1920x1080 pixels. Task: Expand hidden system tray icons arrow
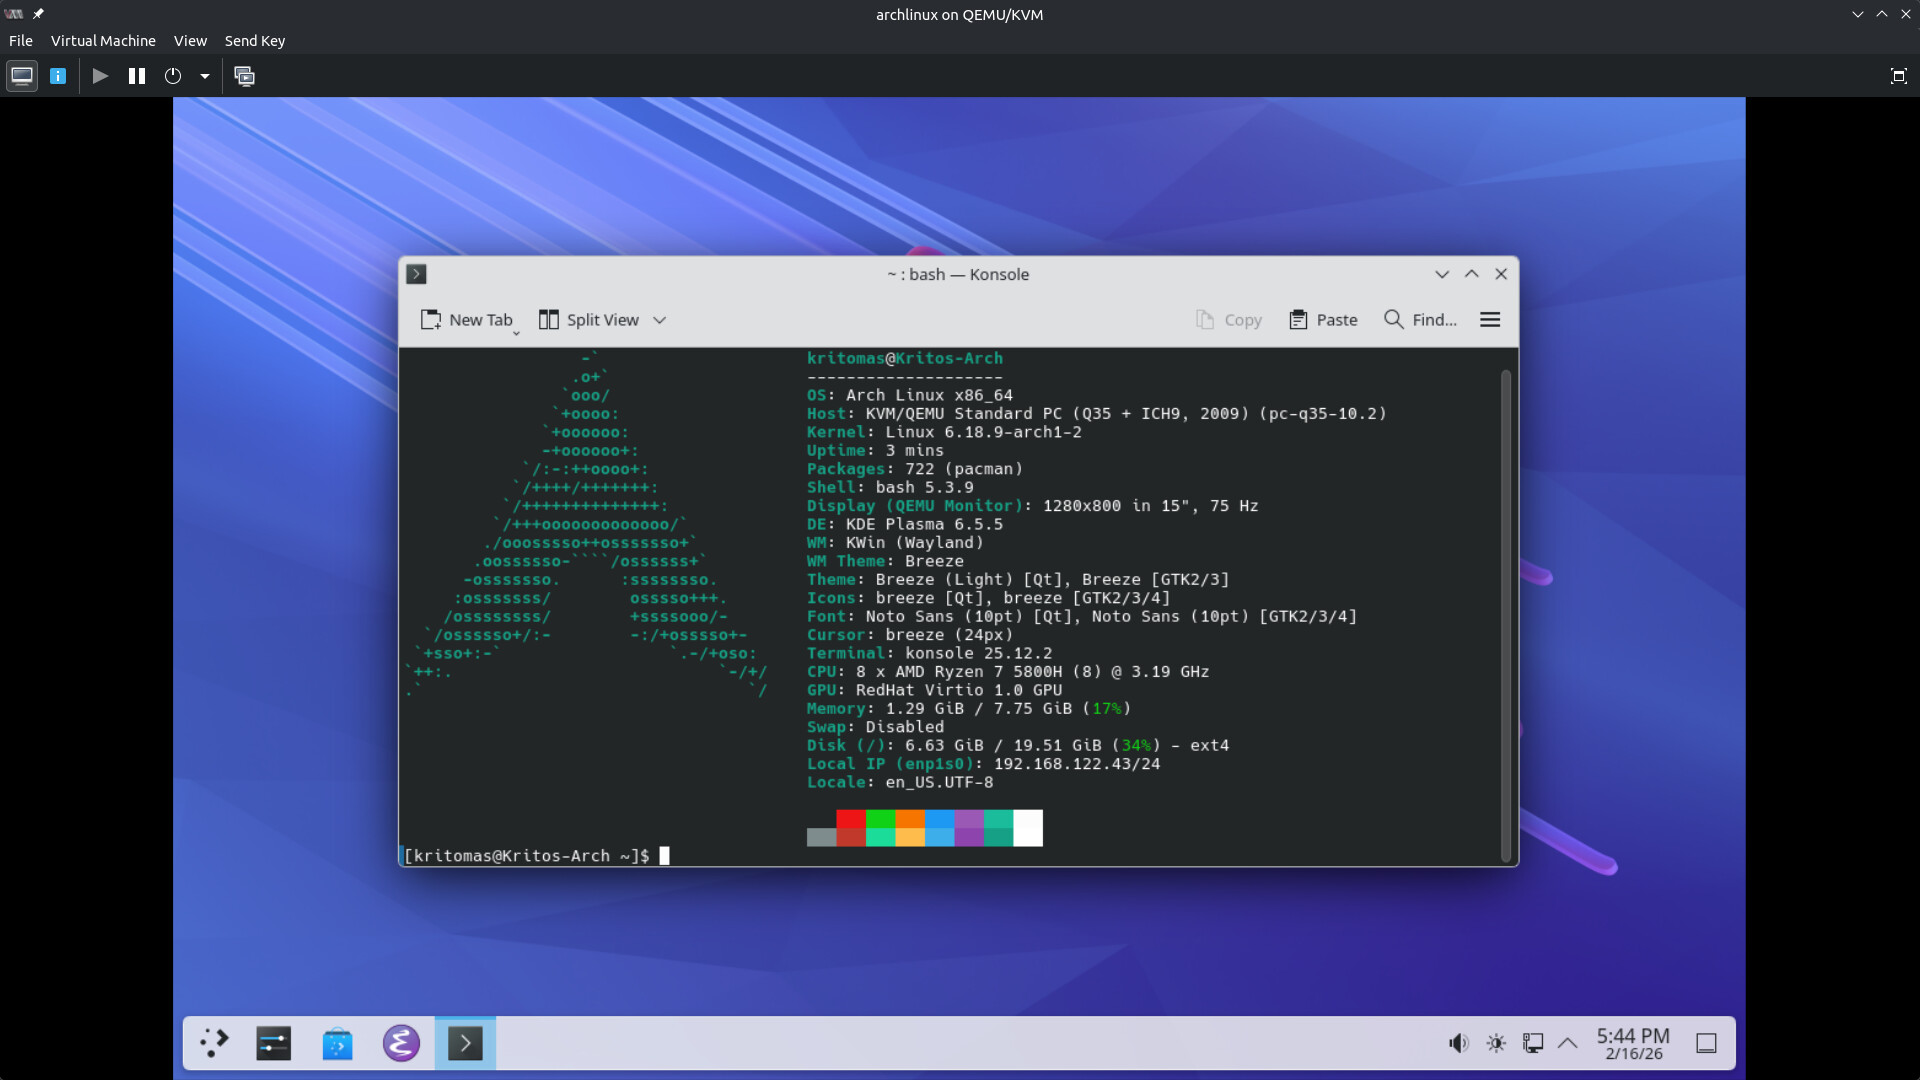click(1567, 1043)
